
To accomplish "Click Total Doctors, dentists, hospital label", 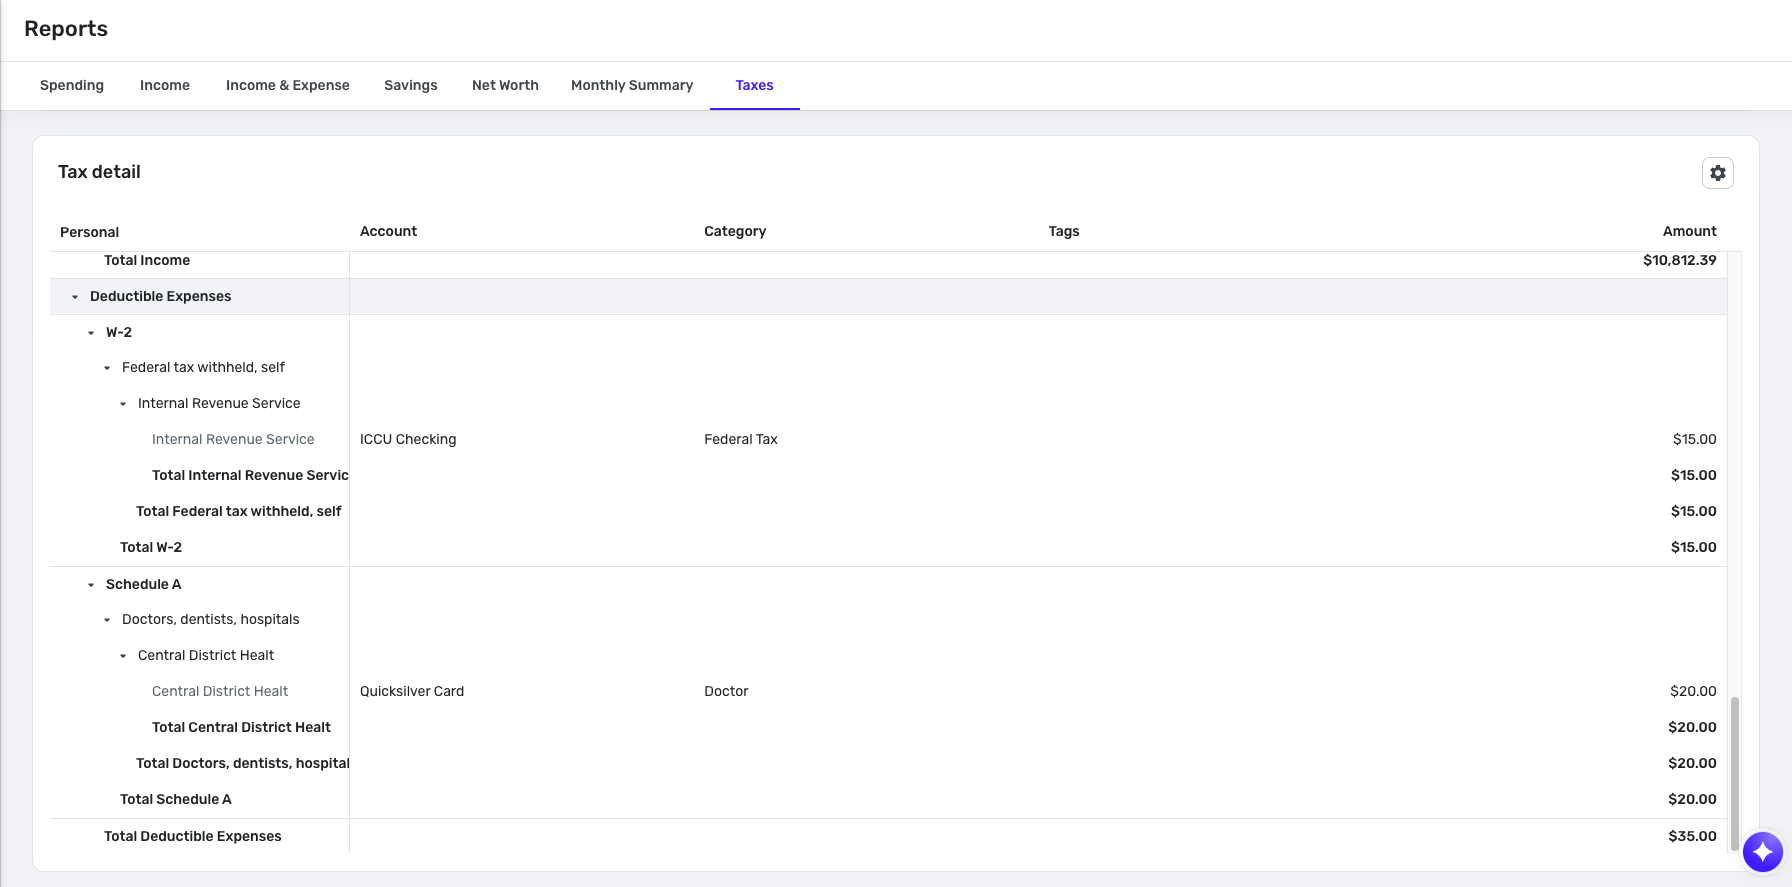I will 243,763.
